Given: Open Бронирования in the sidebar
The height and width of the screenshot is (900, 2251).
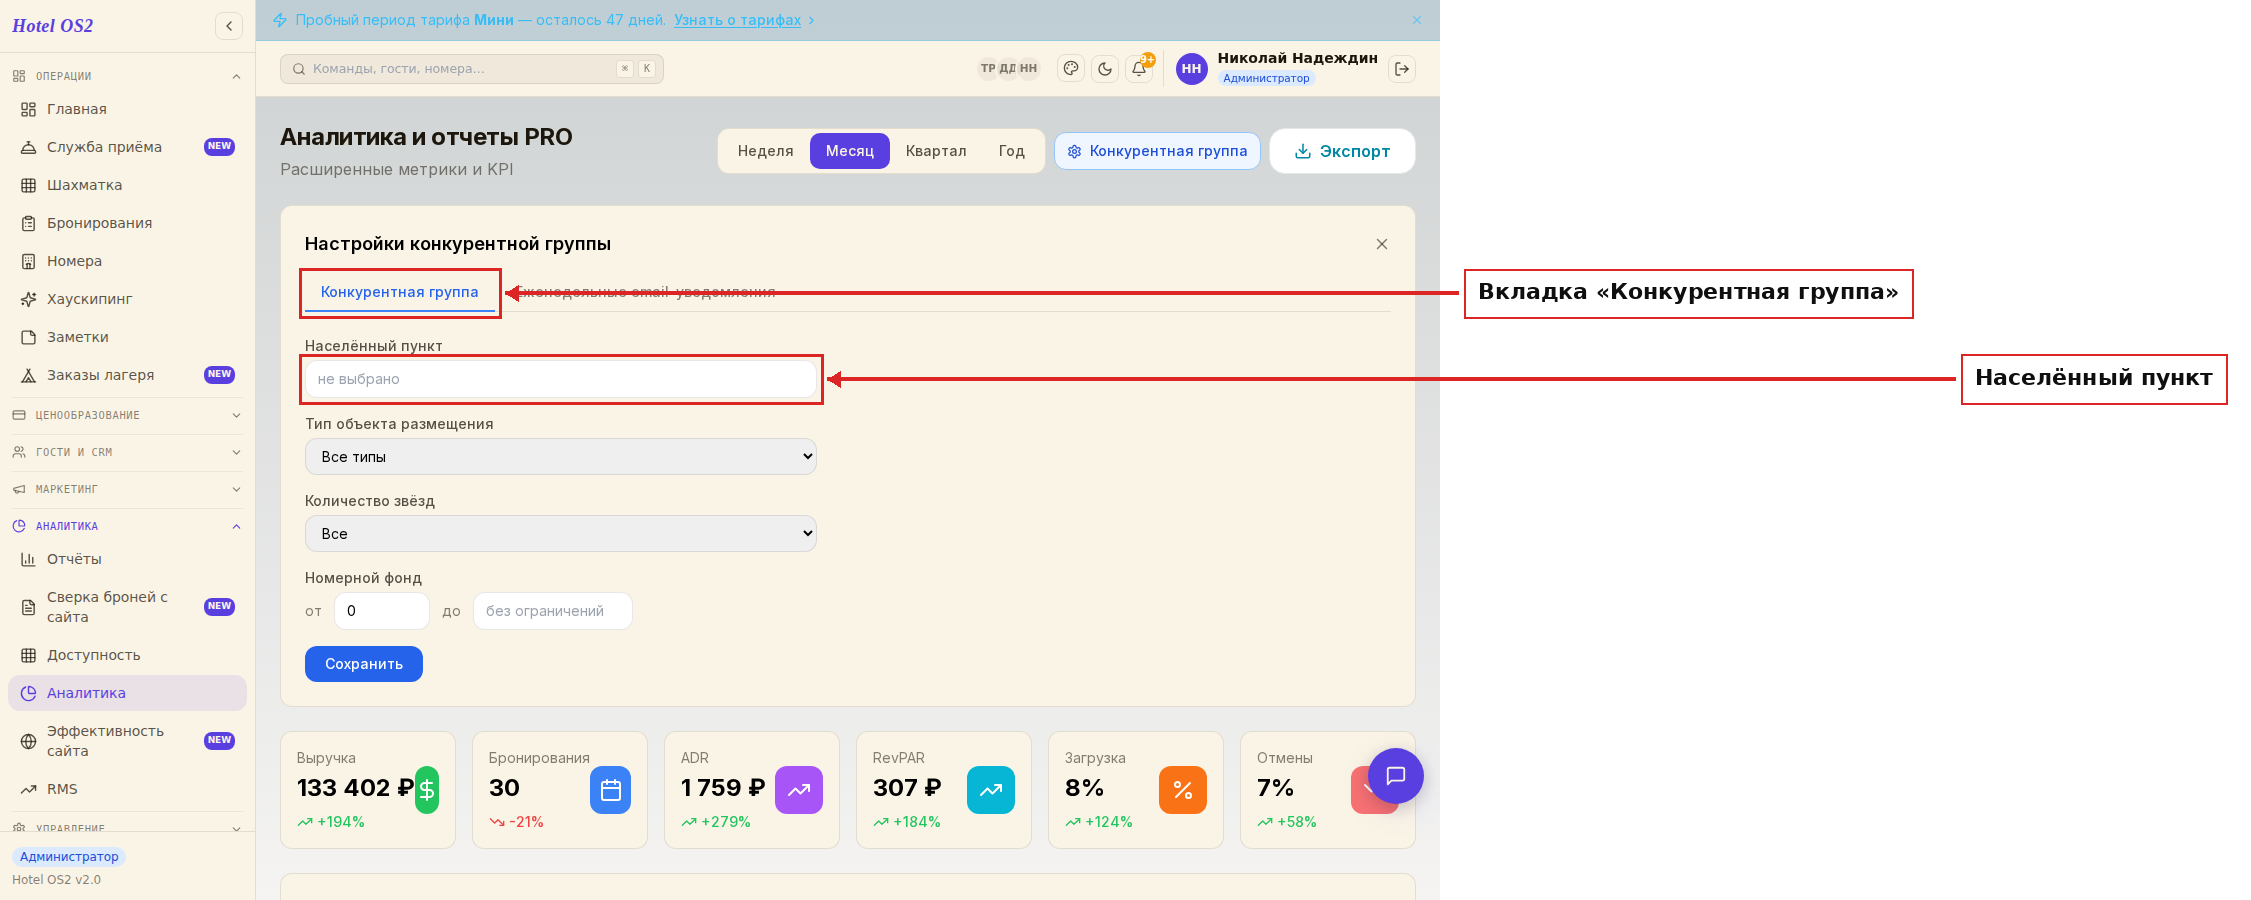Looking at the screenshot, I should click(x=127, y=223).
